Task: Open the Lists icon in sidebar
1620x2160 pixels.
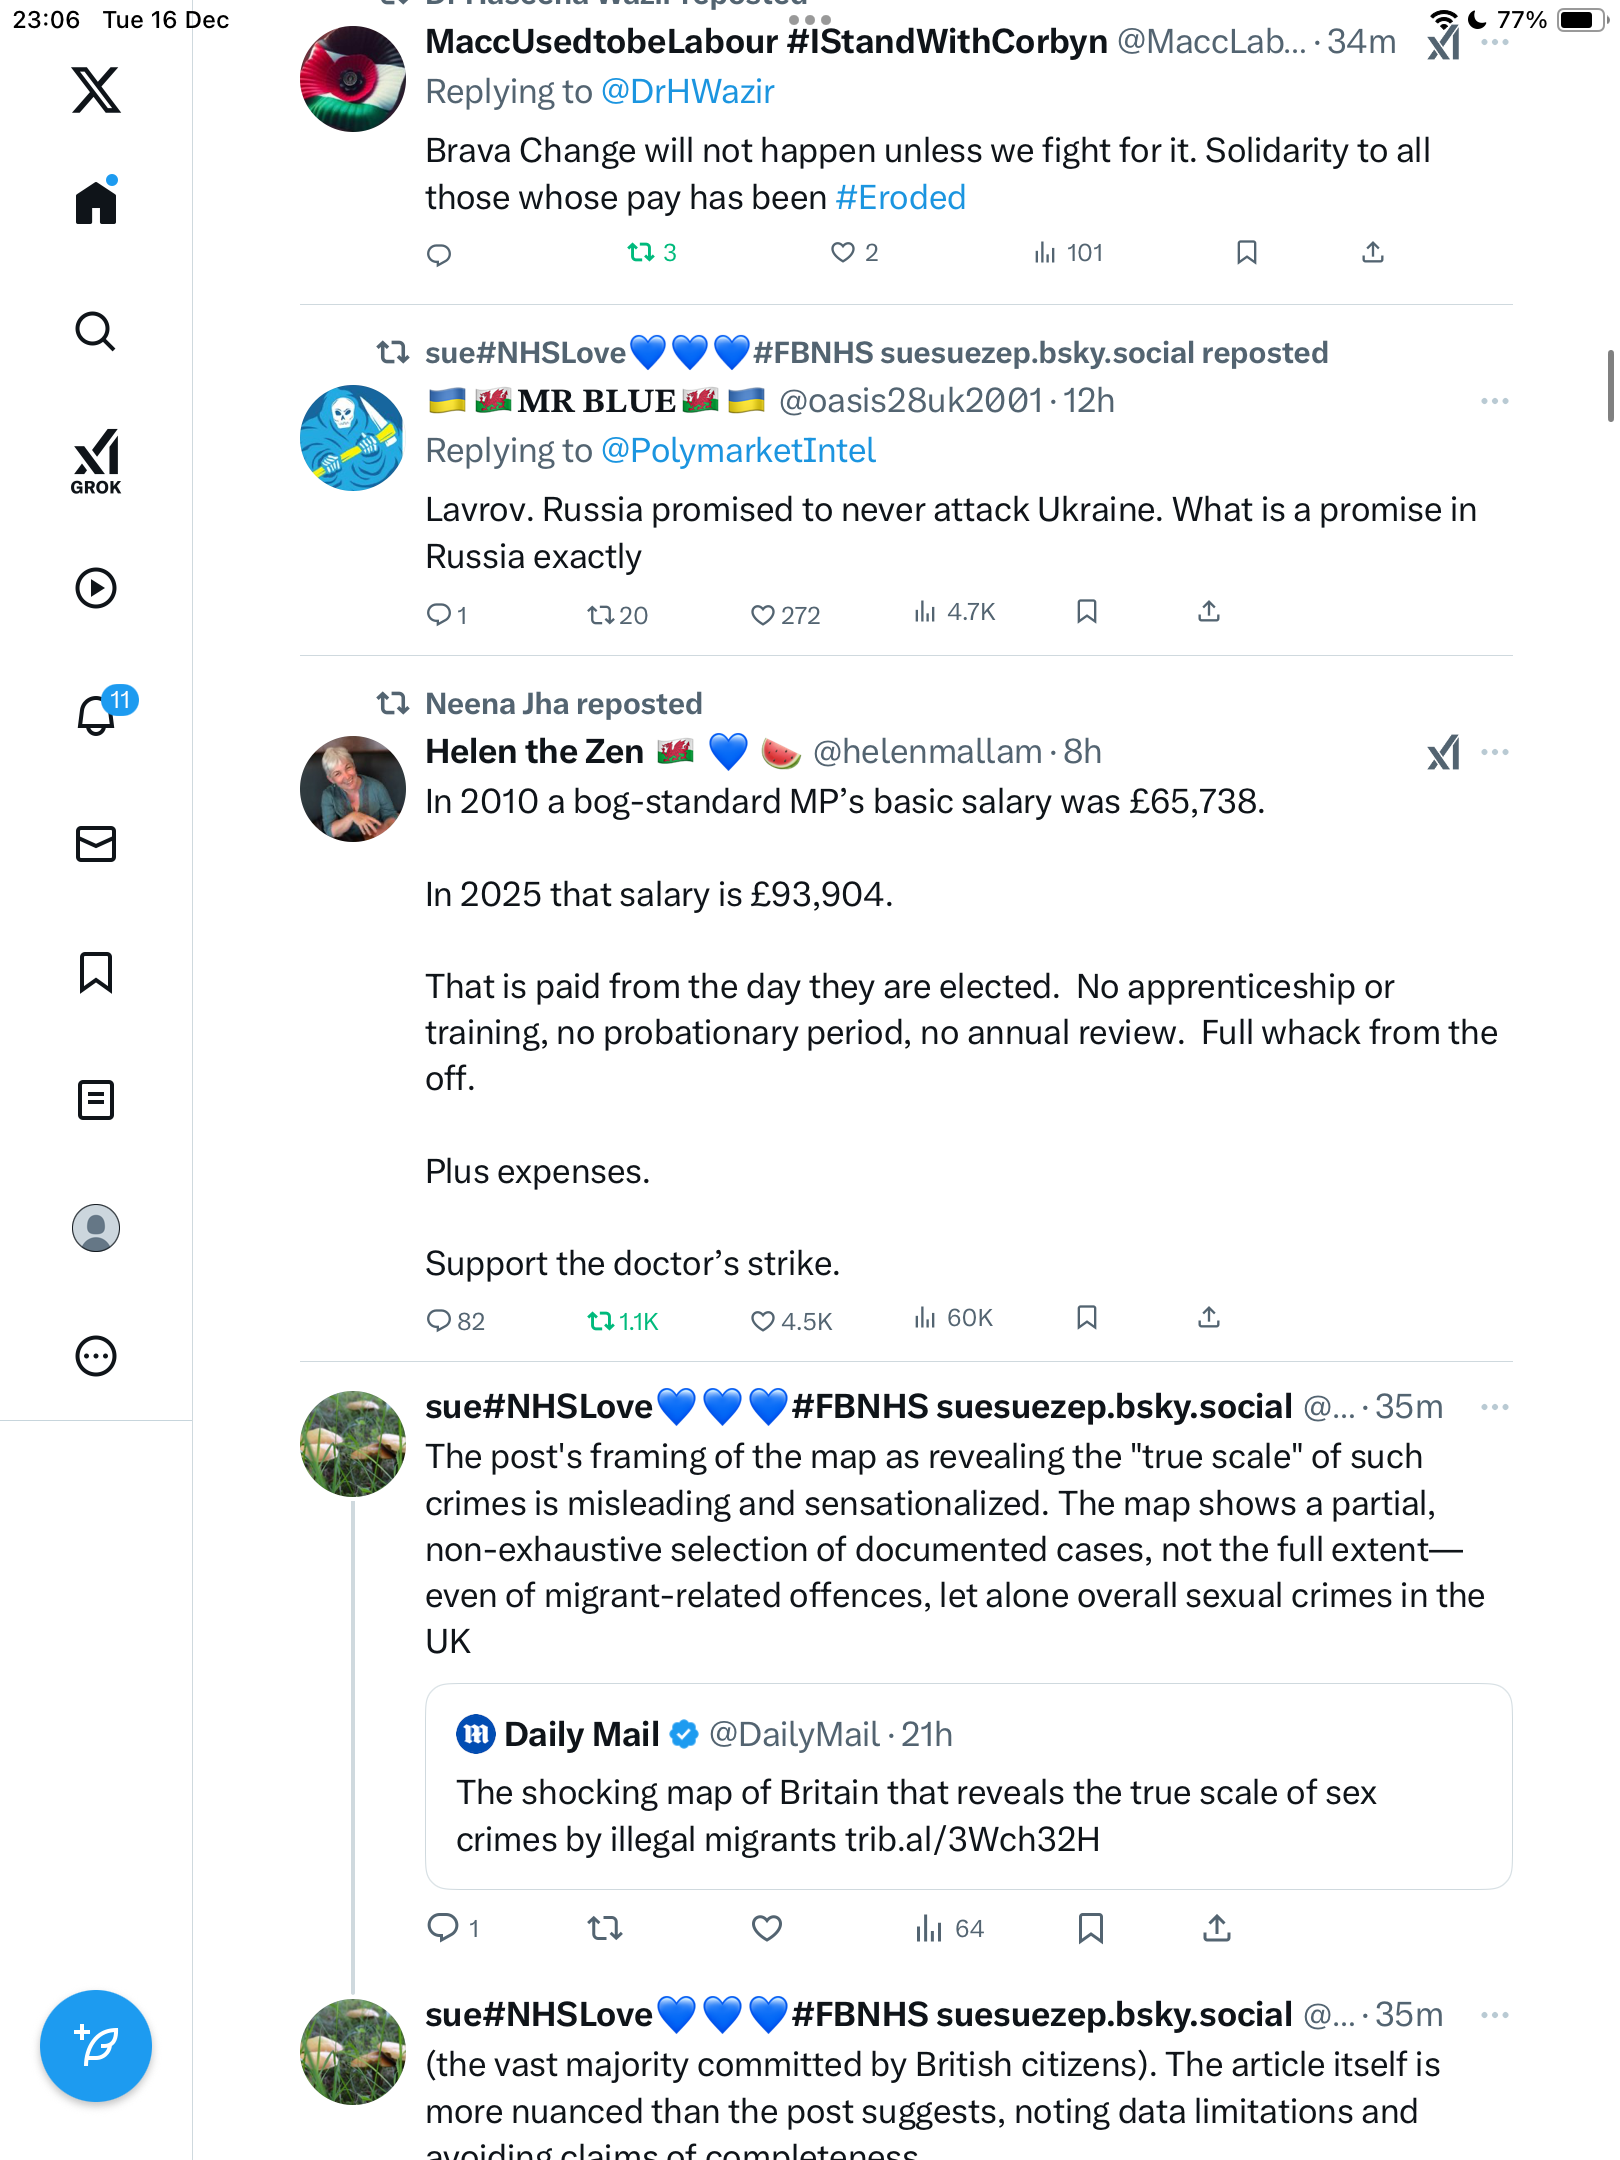Action: point(96,1100)
